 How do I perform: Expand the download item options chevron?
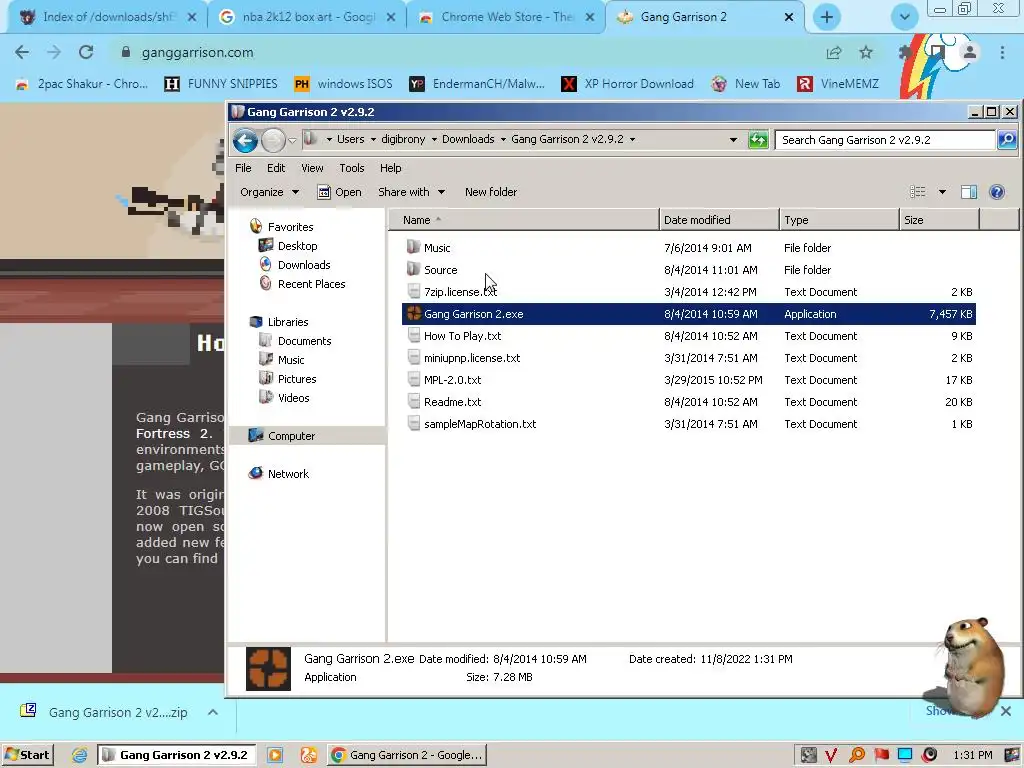pos(213,712)
